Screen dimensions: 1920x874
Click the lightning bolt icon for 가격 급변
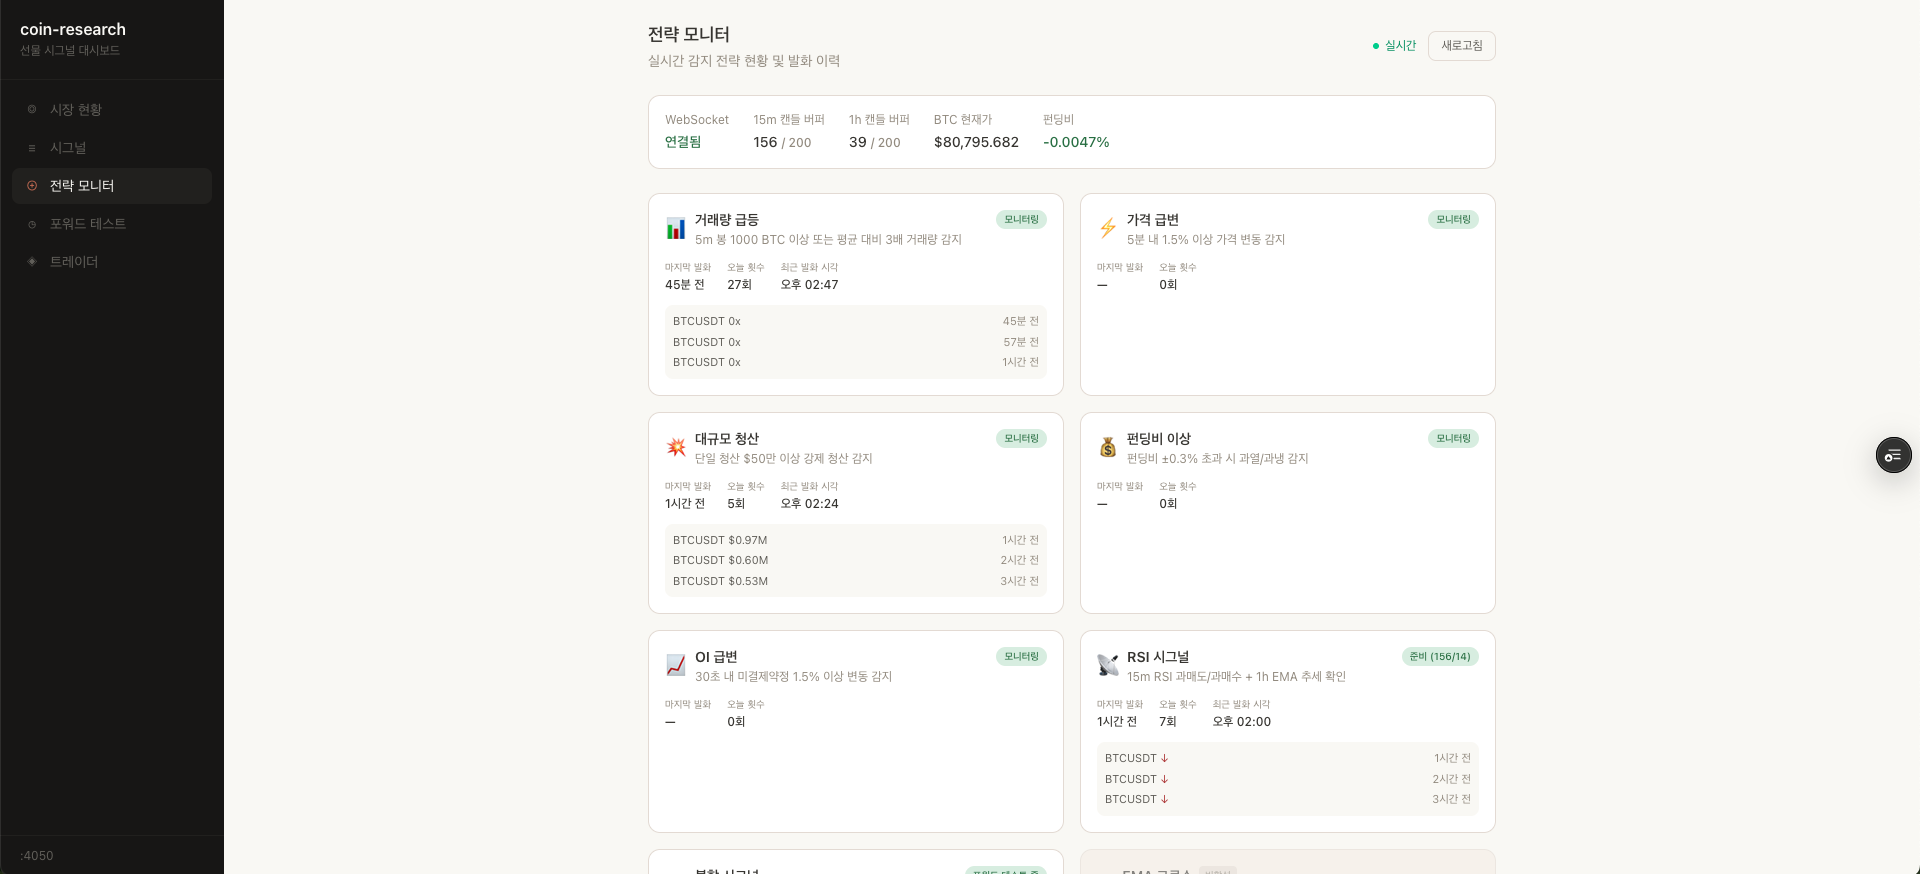1108,228
